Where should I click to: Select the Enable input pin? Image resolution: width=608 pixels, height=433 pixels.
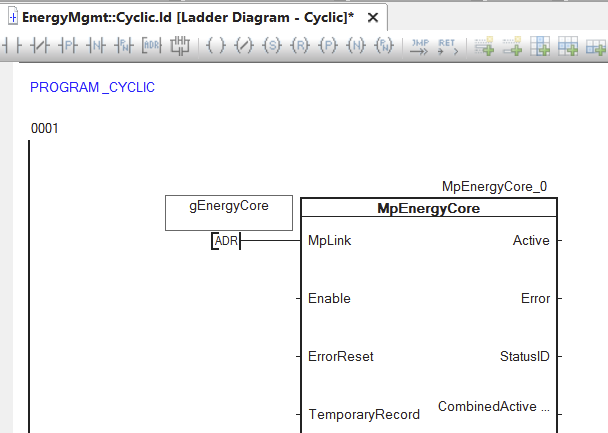329,298
